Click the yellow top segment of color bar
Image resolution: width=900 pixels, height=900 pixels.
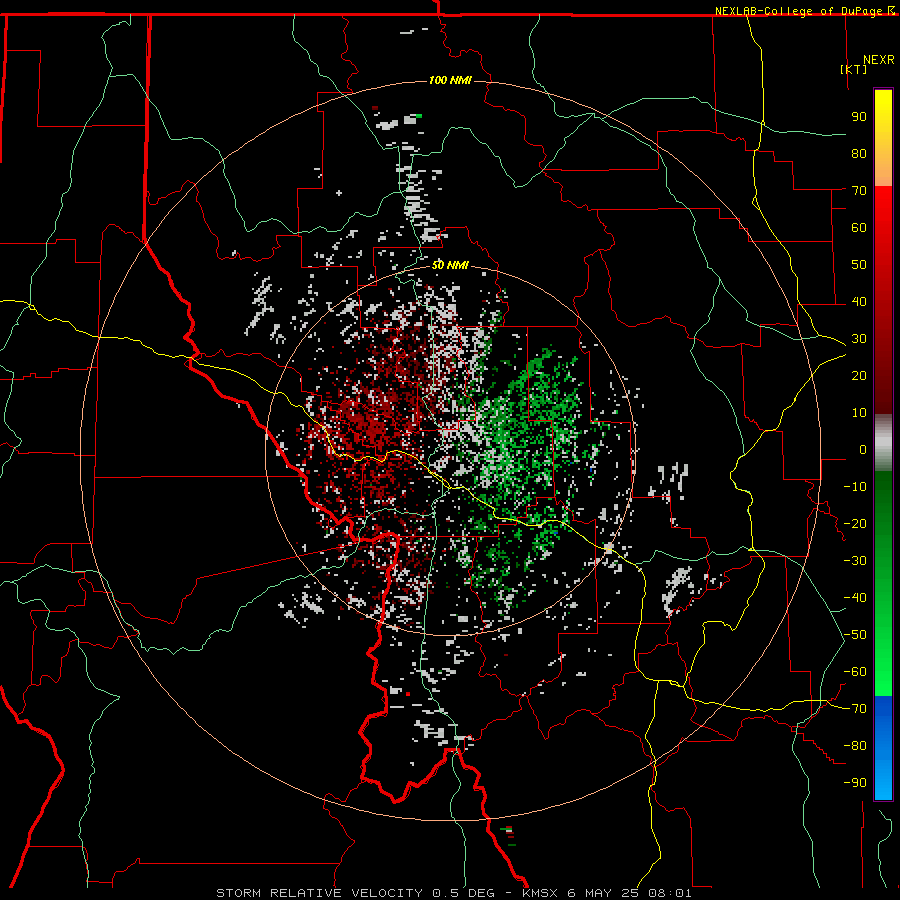point(883,138)
